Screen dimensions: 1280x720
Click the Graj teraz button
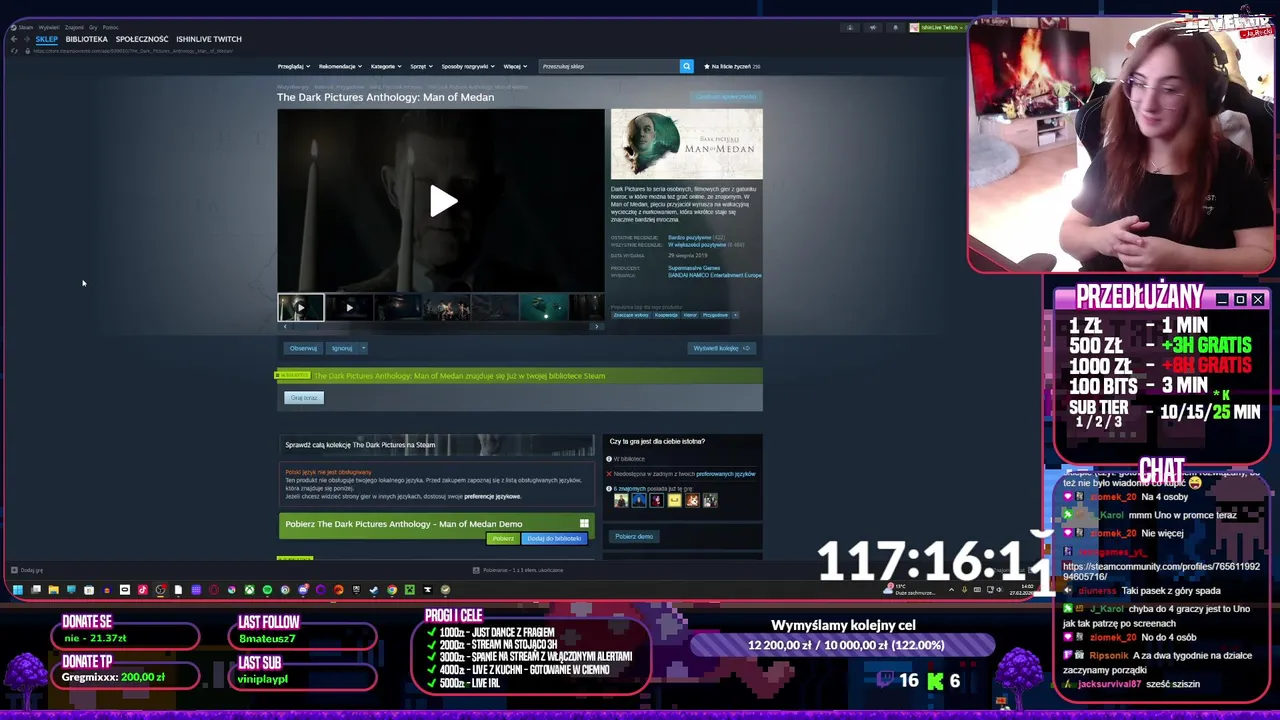pos(304,398)
